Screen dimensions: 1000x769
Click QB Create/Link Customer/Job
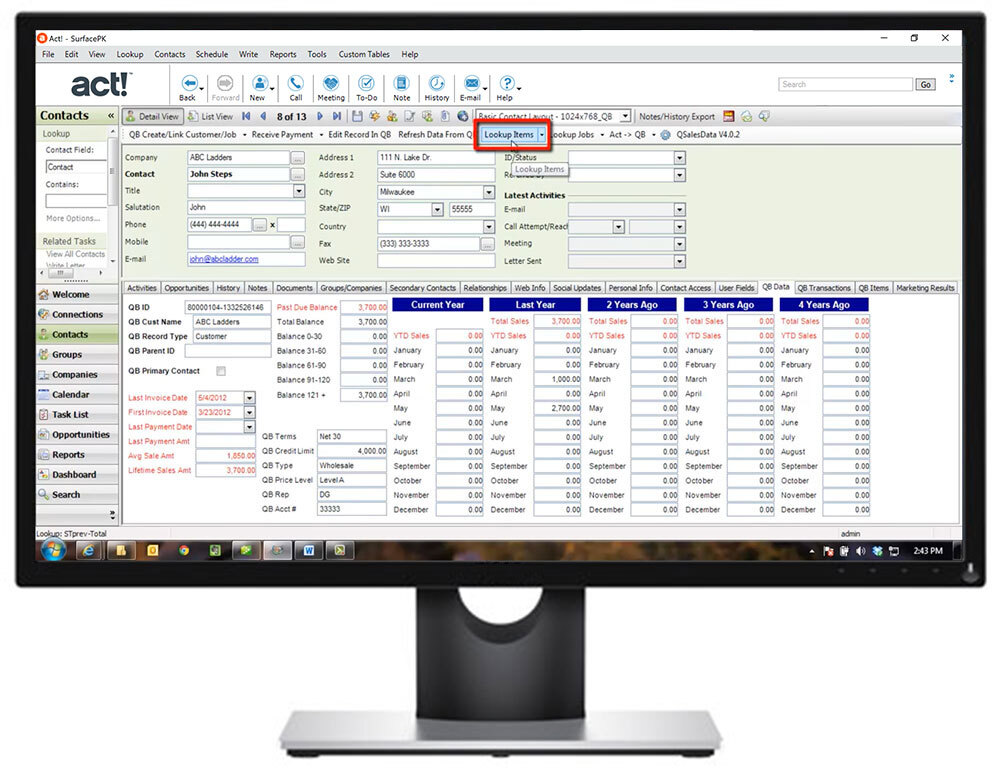pyautogui.click(x=182, y=135)
